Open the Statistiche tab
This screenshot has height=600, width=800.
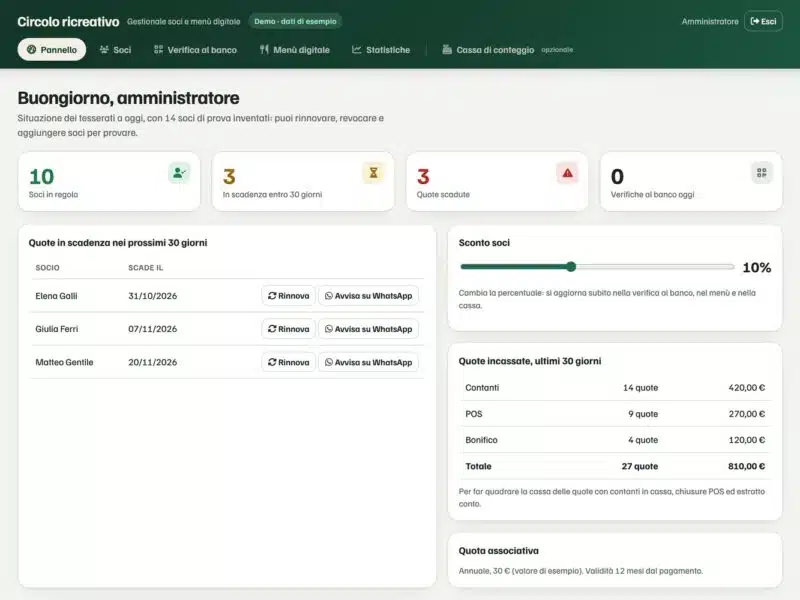pyautogui.click(x=381, y=49)
